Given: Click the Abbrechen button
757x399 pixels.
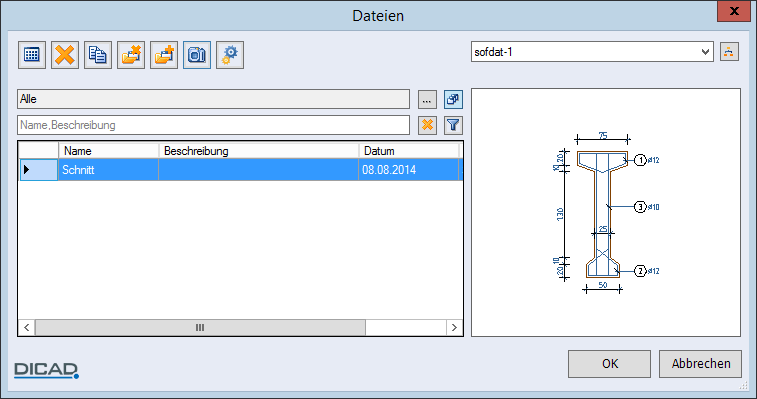Looking at the screenshot, I should (701, 364).
